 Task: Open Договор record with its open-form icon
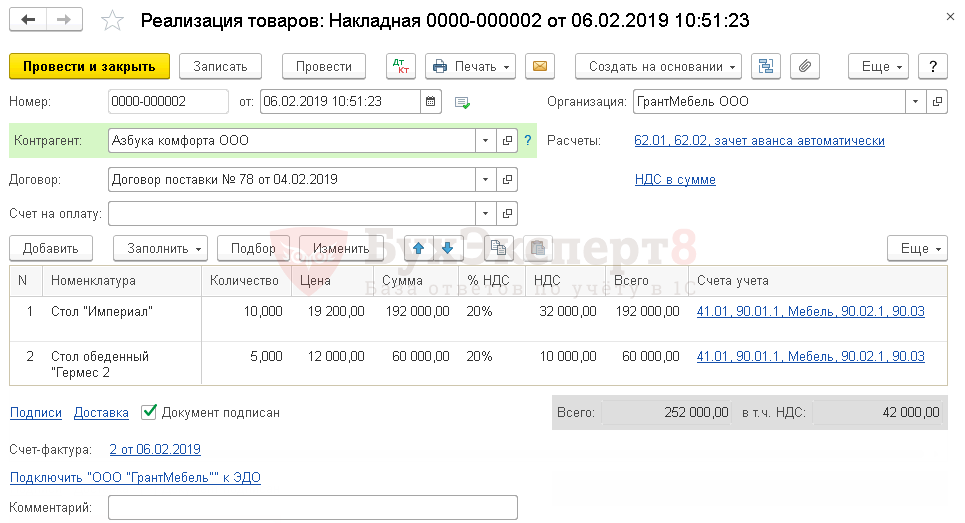point(507,180)
